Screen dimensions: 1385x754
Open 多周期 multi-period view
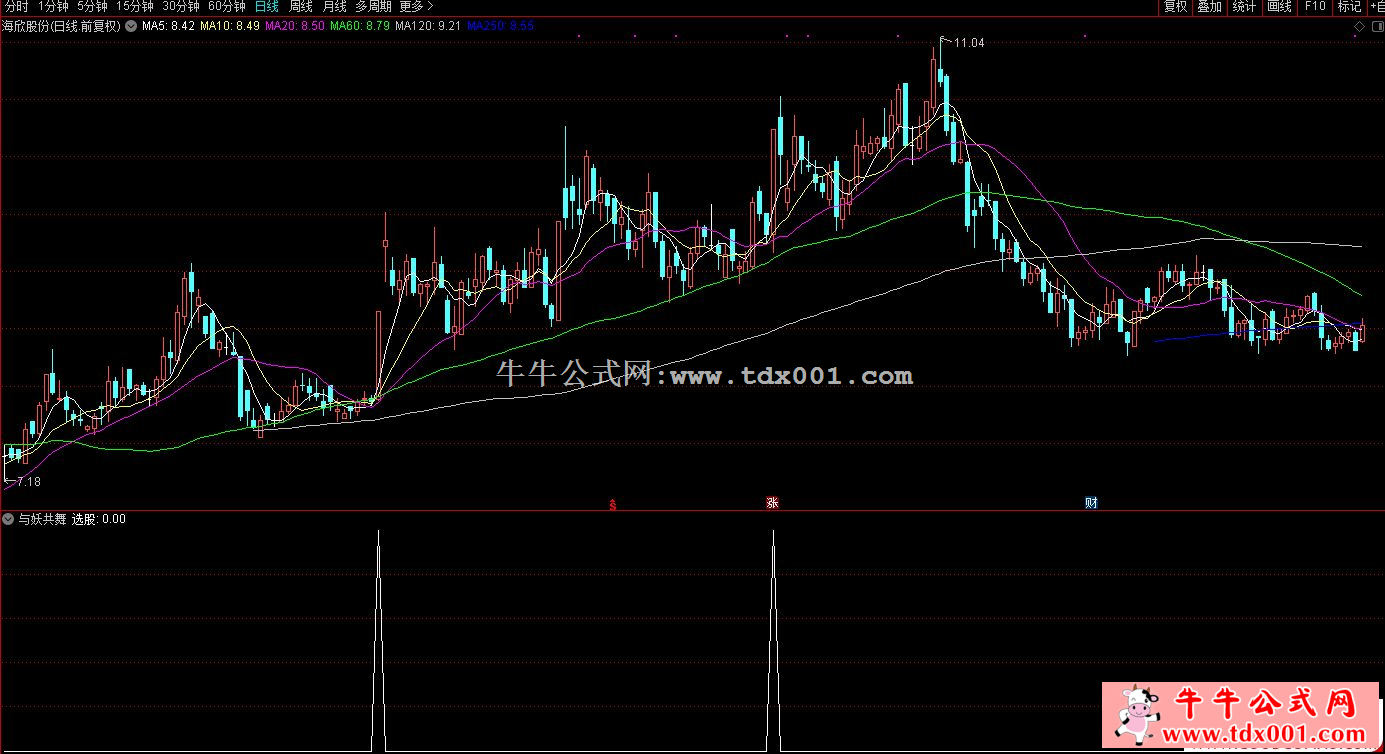coord(373,6)
